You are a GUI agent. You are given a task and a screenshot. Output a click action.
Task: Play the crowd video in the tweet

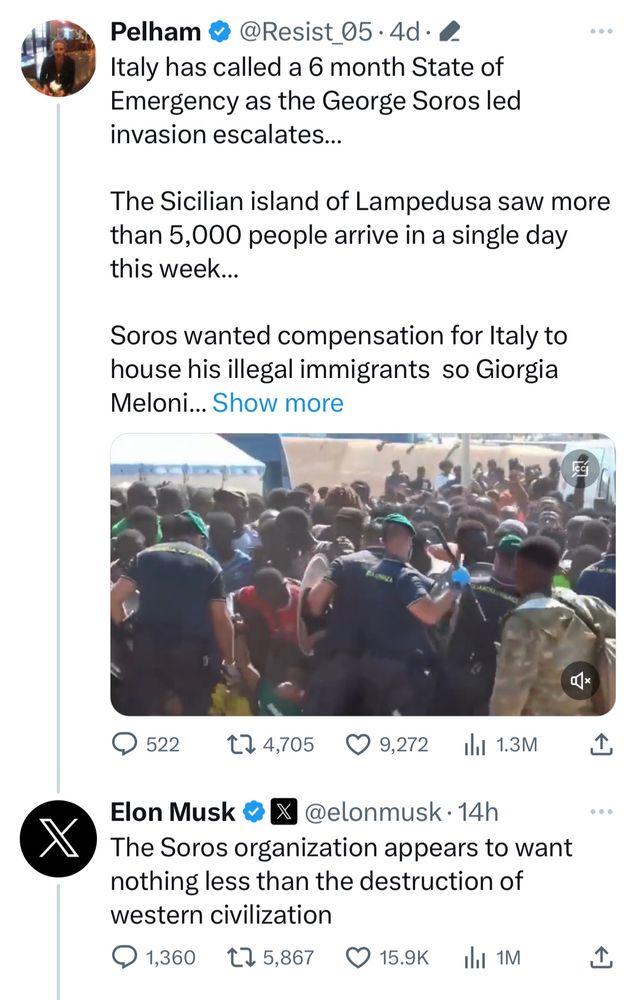click(x=362, y=575)
